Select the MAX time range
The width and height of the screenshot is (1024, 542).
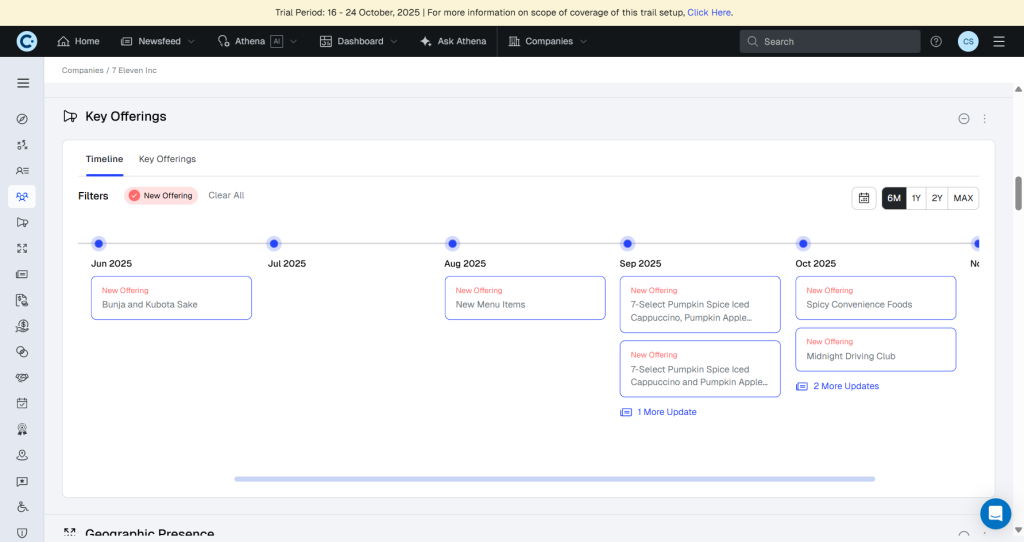(x=963, y=198)
